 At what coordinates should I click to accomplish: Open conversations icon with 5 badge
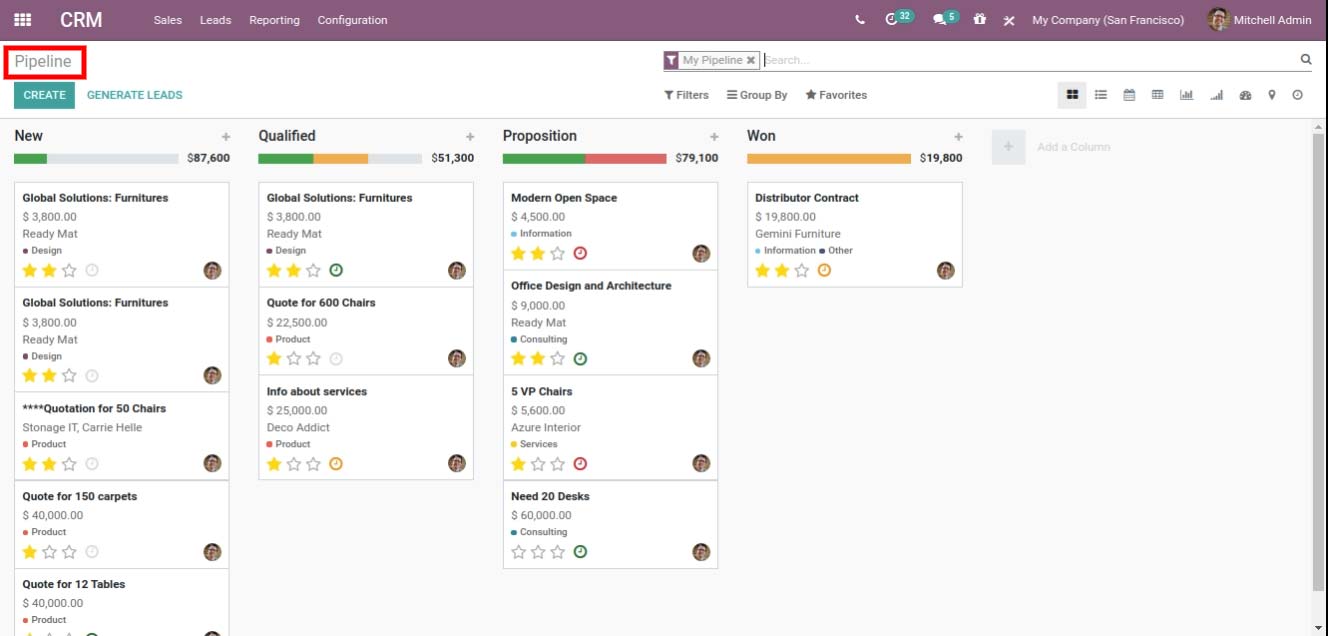click(x=939, y=19)
